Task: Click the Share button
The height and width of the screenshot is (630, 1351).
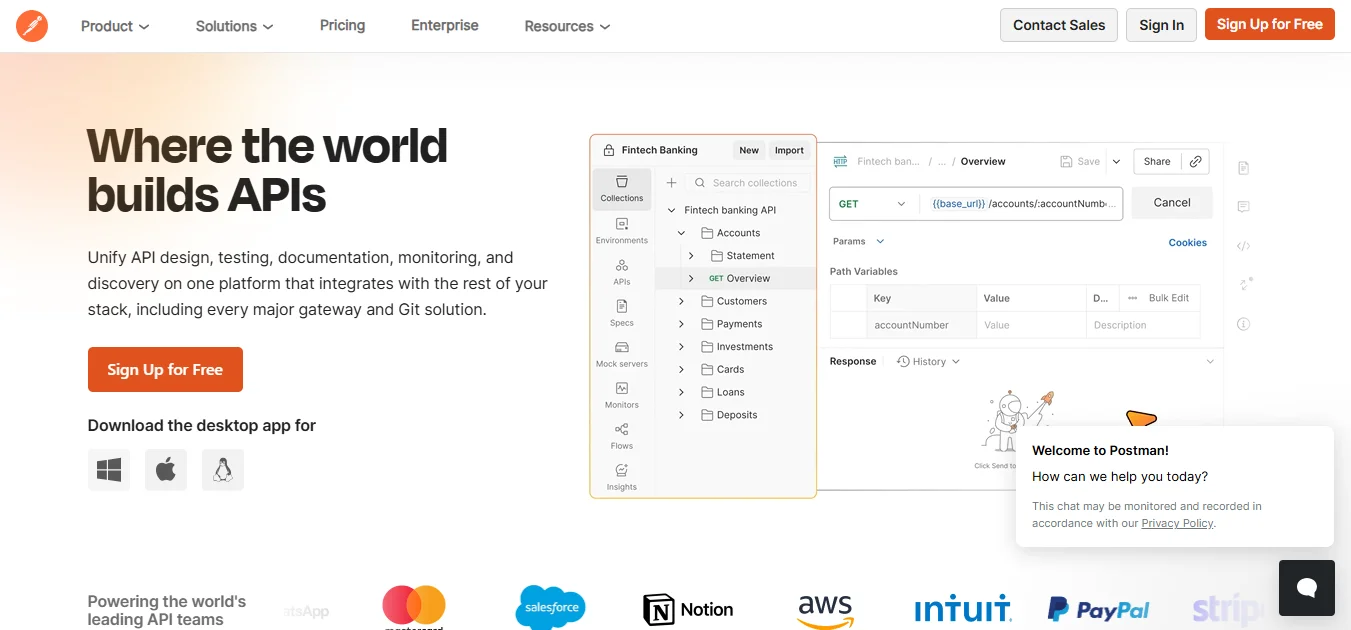Action: [1157, 161]
